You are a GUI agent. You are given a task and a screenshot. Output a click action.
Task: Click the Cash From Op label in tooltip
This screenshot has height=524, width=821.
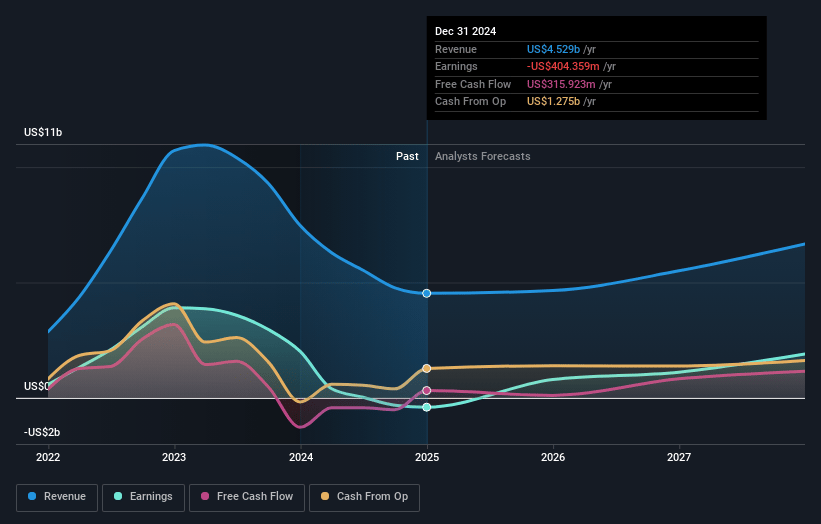[x=470, y=102]
